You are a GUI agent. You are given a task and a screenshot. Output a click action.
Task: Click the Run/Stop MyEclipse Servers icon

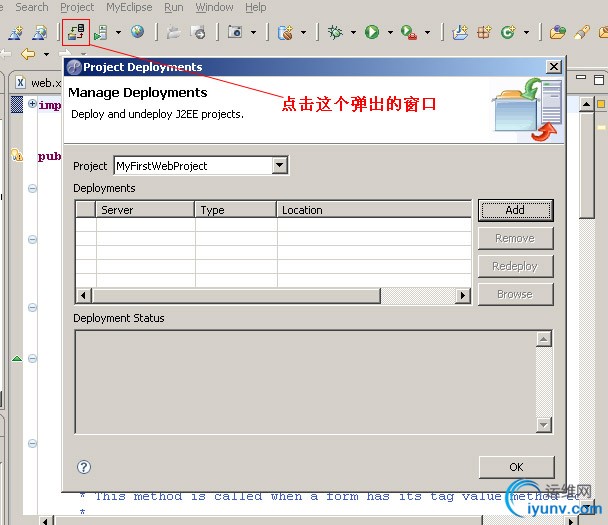101,32
